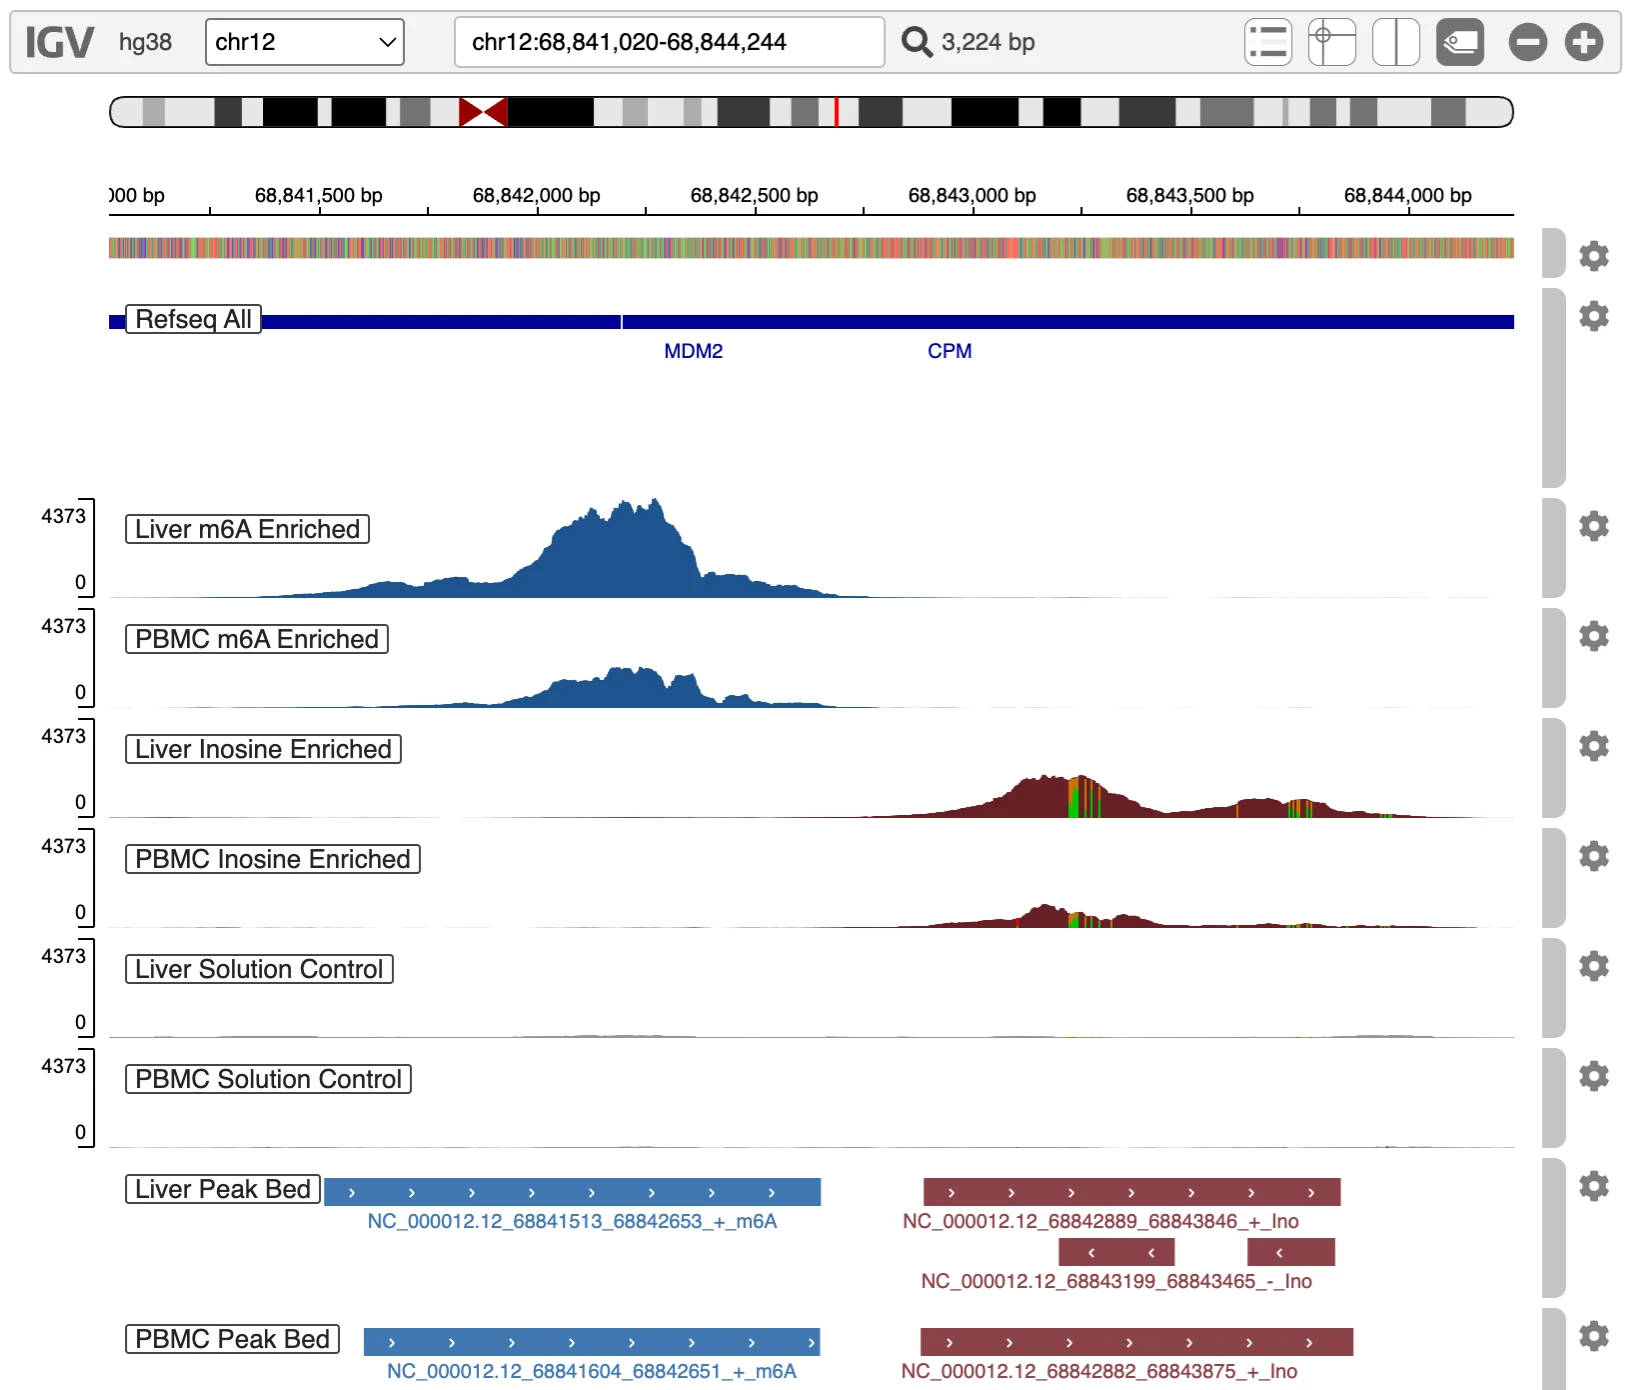
Task: Select the Liver m6A peak feature bar
Action: (x=572, y=1192)
